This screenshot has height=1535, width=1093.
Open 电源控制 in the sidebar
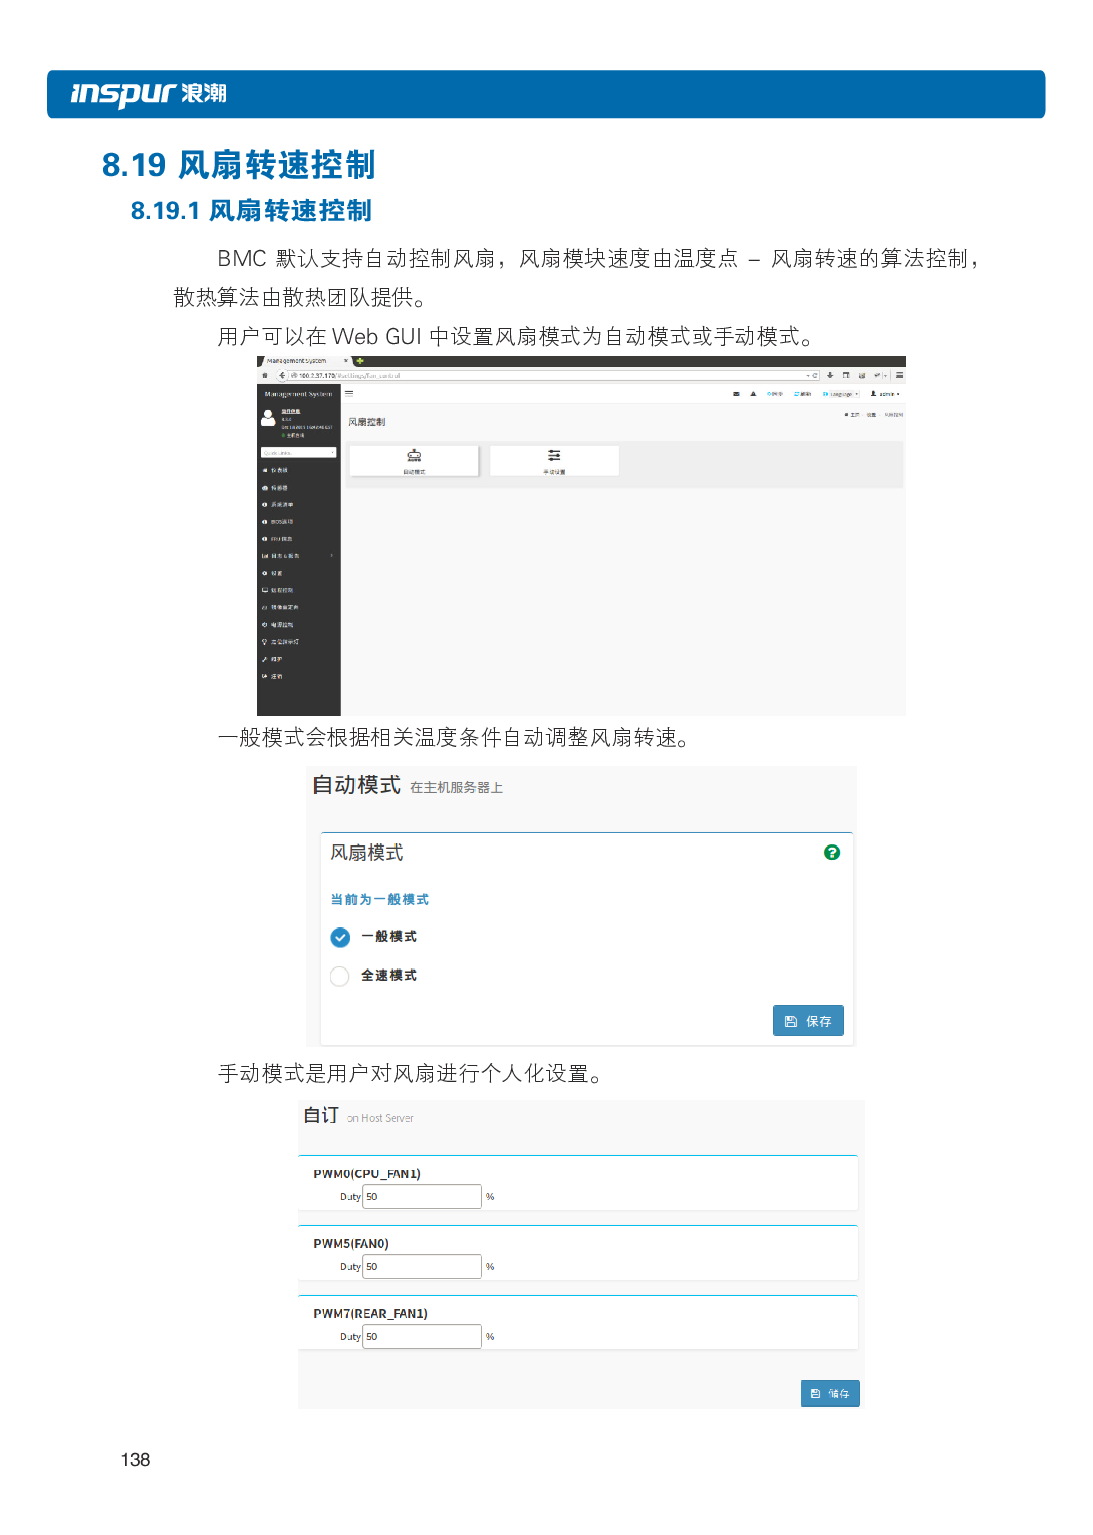coord(282,625)
